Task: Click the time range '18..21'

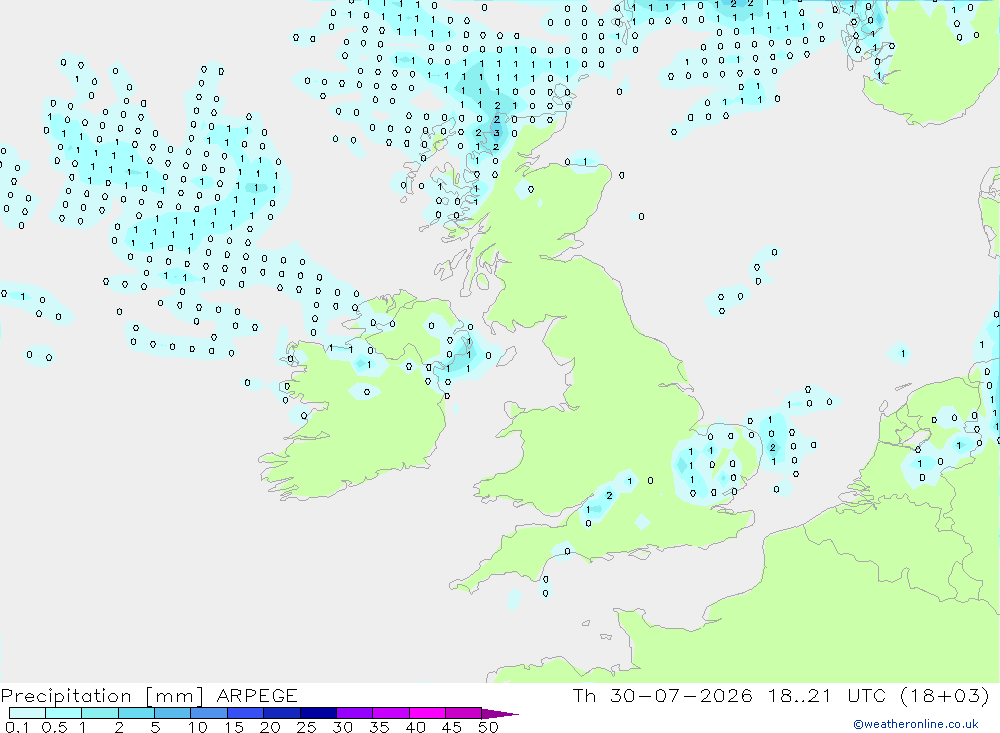Action: (800, 695)
